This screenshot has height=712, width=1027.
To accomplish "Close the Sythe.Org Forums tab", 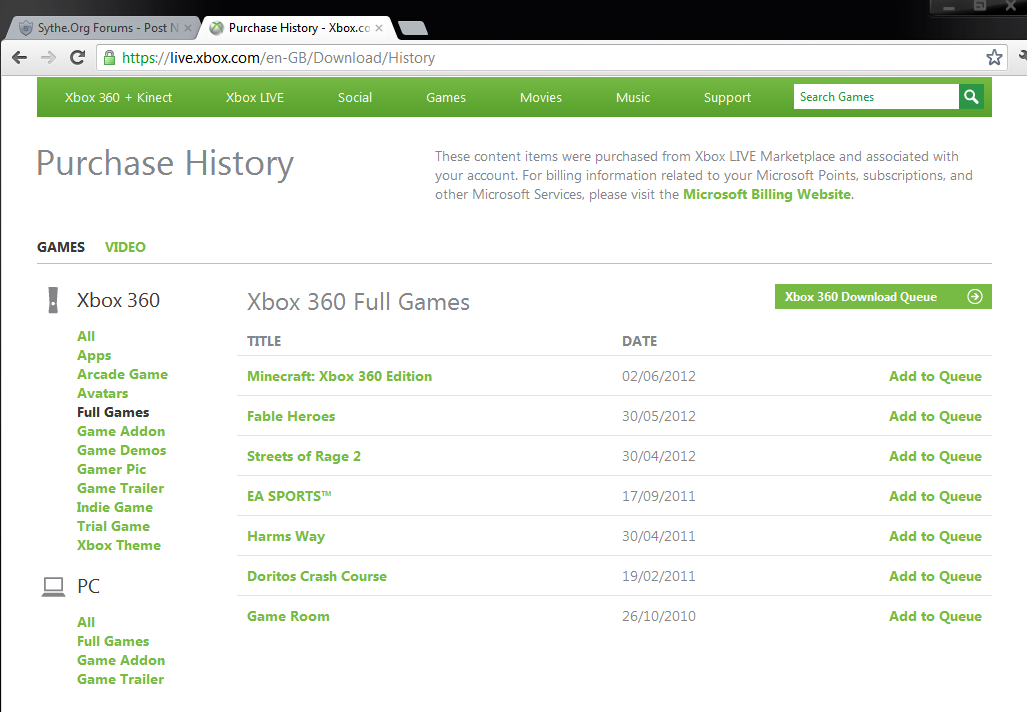I will [188, 28].
